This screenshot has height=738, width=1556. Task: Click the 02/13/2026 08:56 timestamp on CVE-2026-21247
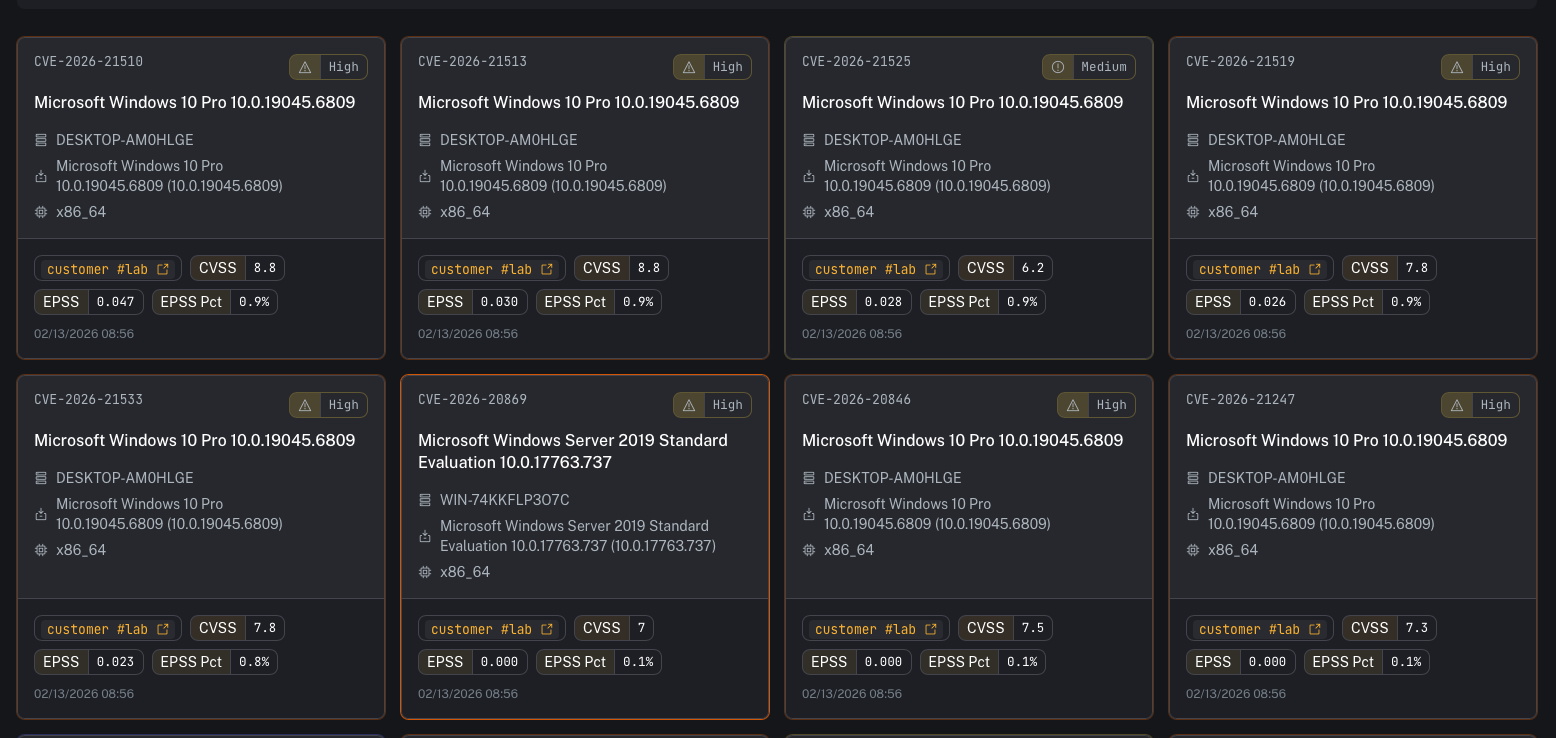(x=1236, y=694)
